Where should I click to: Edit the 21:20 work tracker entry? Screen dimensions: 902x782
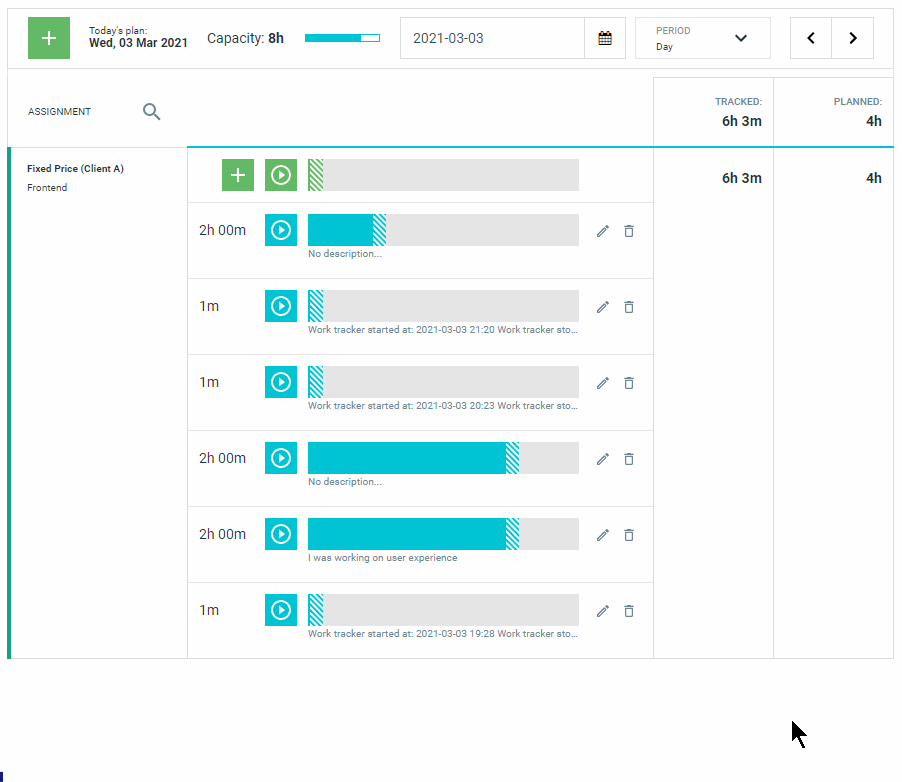coord(602,307)
